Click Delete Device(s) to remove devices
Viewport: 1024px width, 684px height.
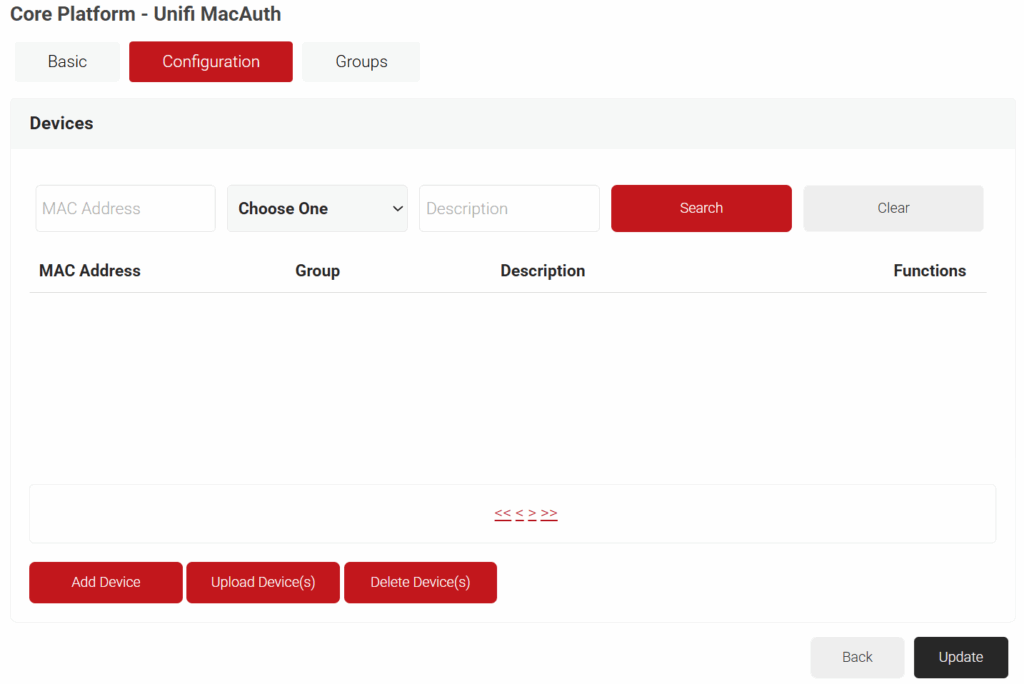pyautogui.click(x=420, y=582)
